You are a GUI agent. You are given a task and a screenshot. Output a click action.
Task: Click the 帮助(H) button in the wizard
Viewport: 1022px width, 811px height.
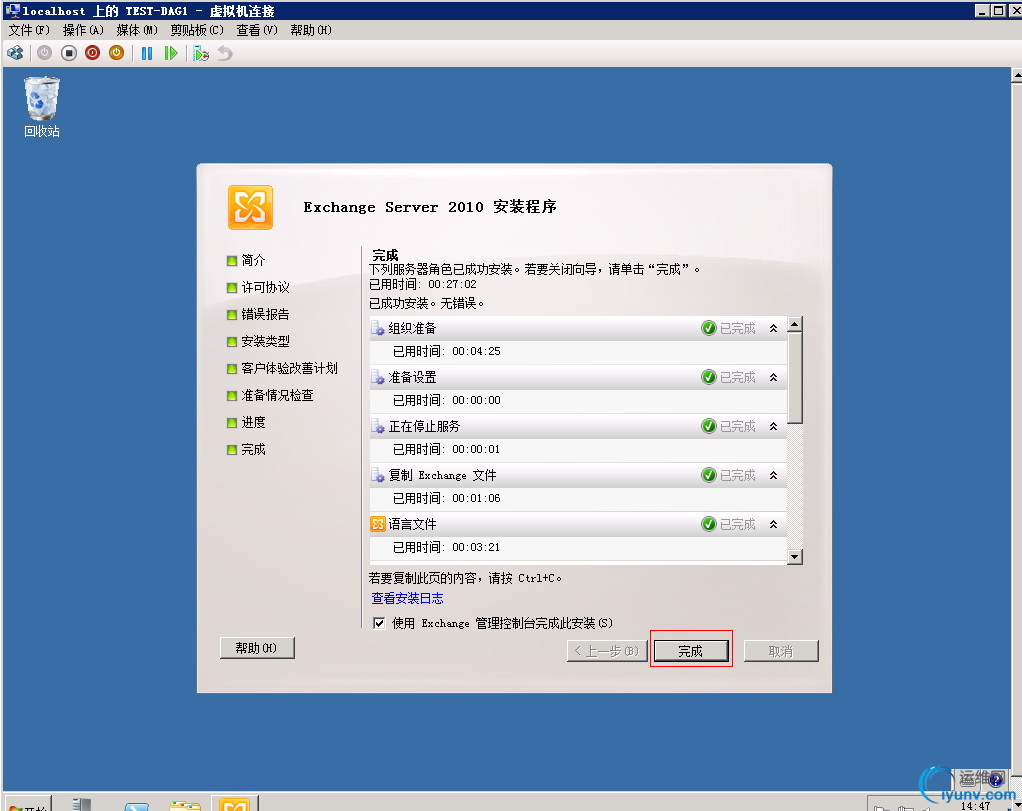tap(257, 648)
